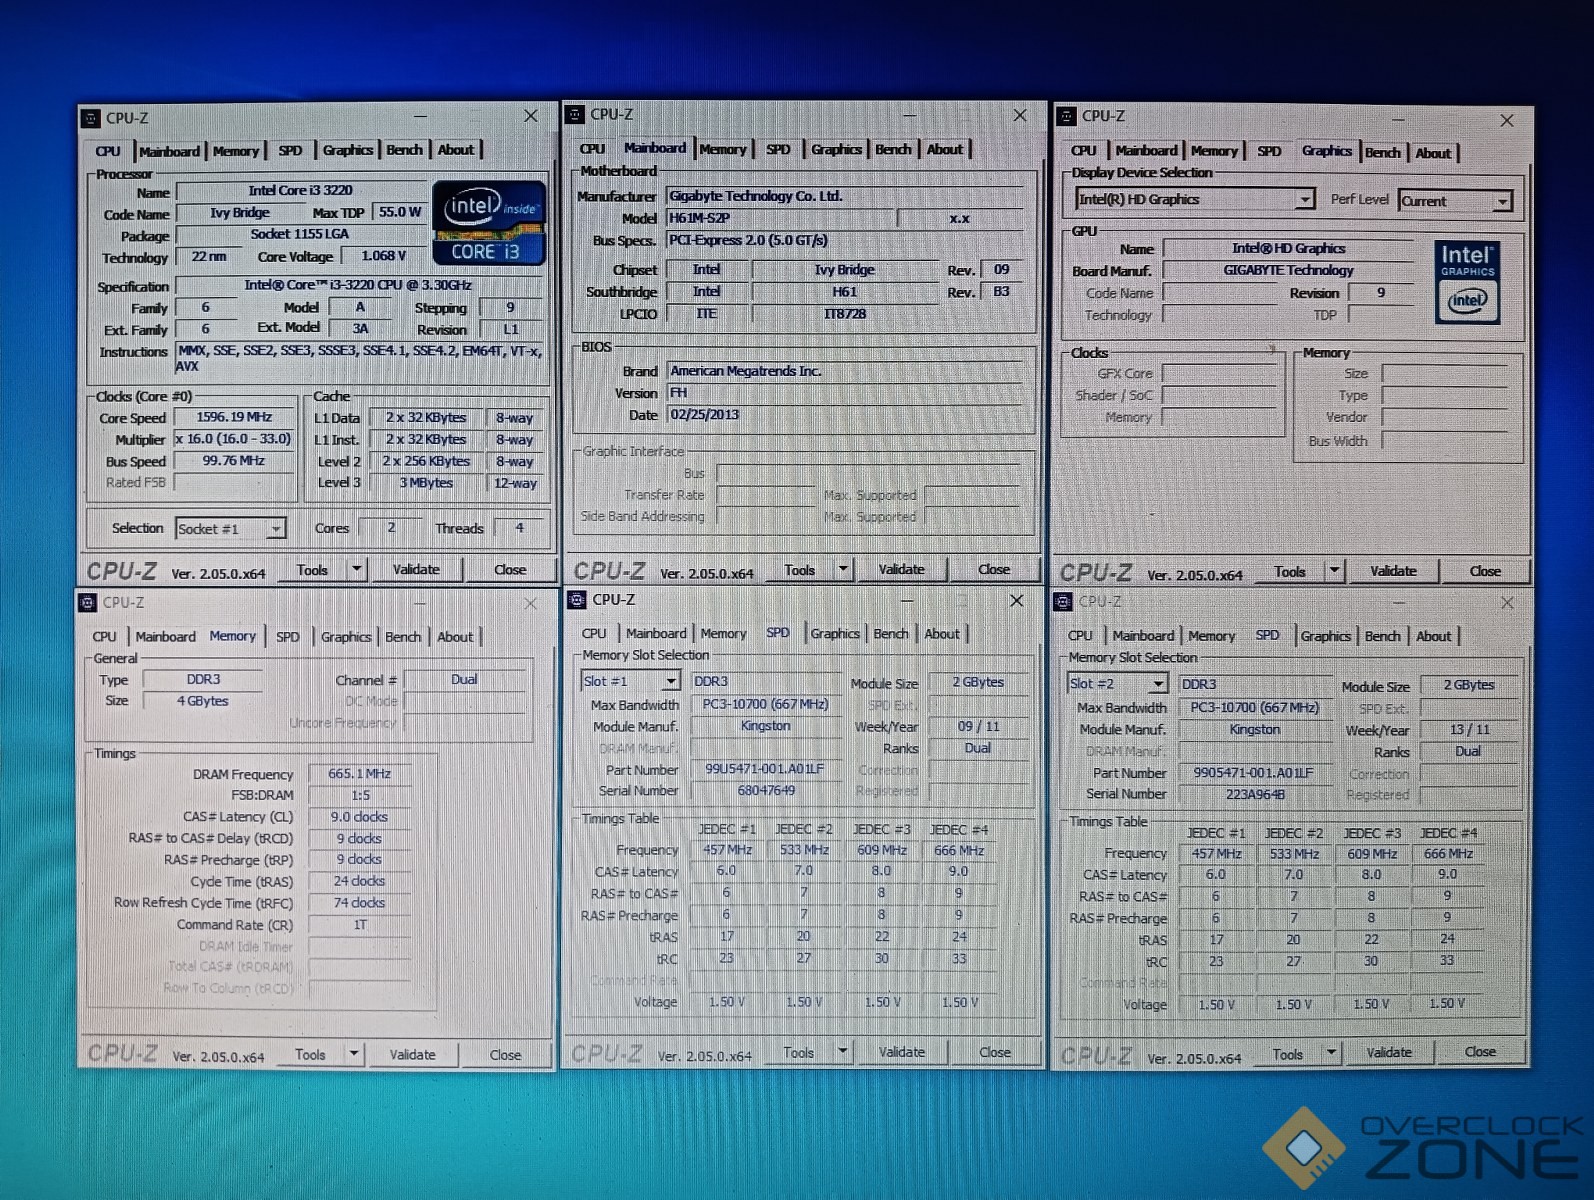The height and width of the screenshot is (1200, 1594).
Task: Click the Memory Size value 4 GBytes
Action: (203, 701)
